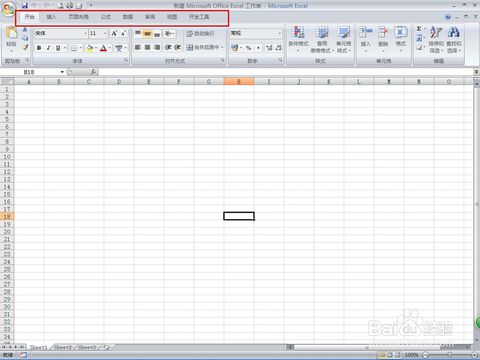Click the Increase Indent icon
This screenshot has width=480, height=360.
[178, 47]
